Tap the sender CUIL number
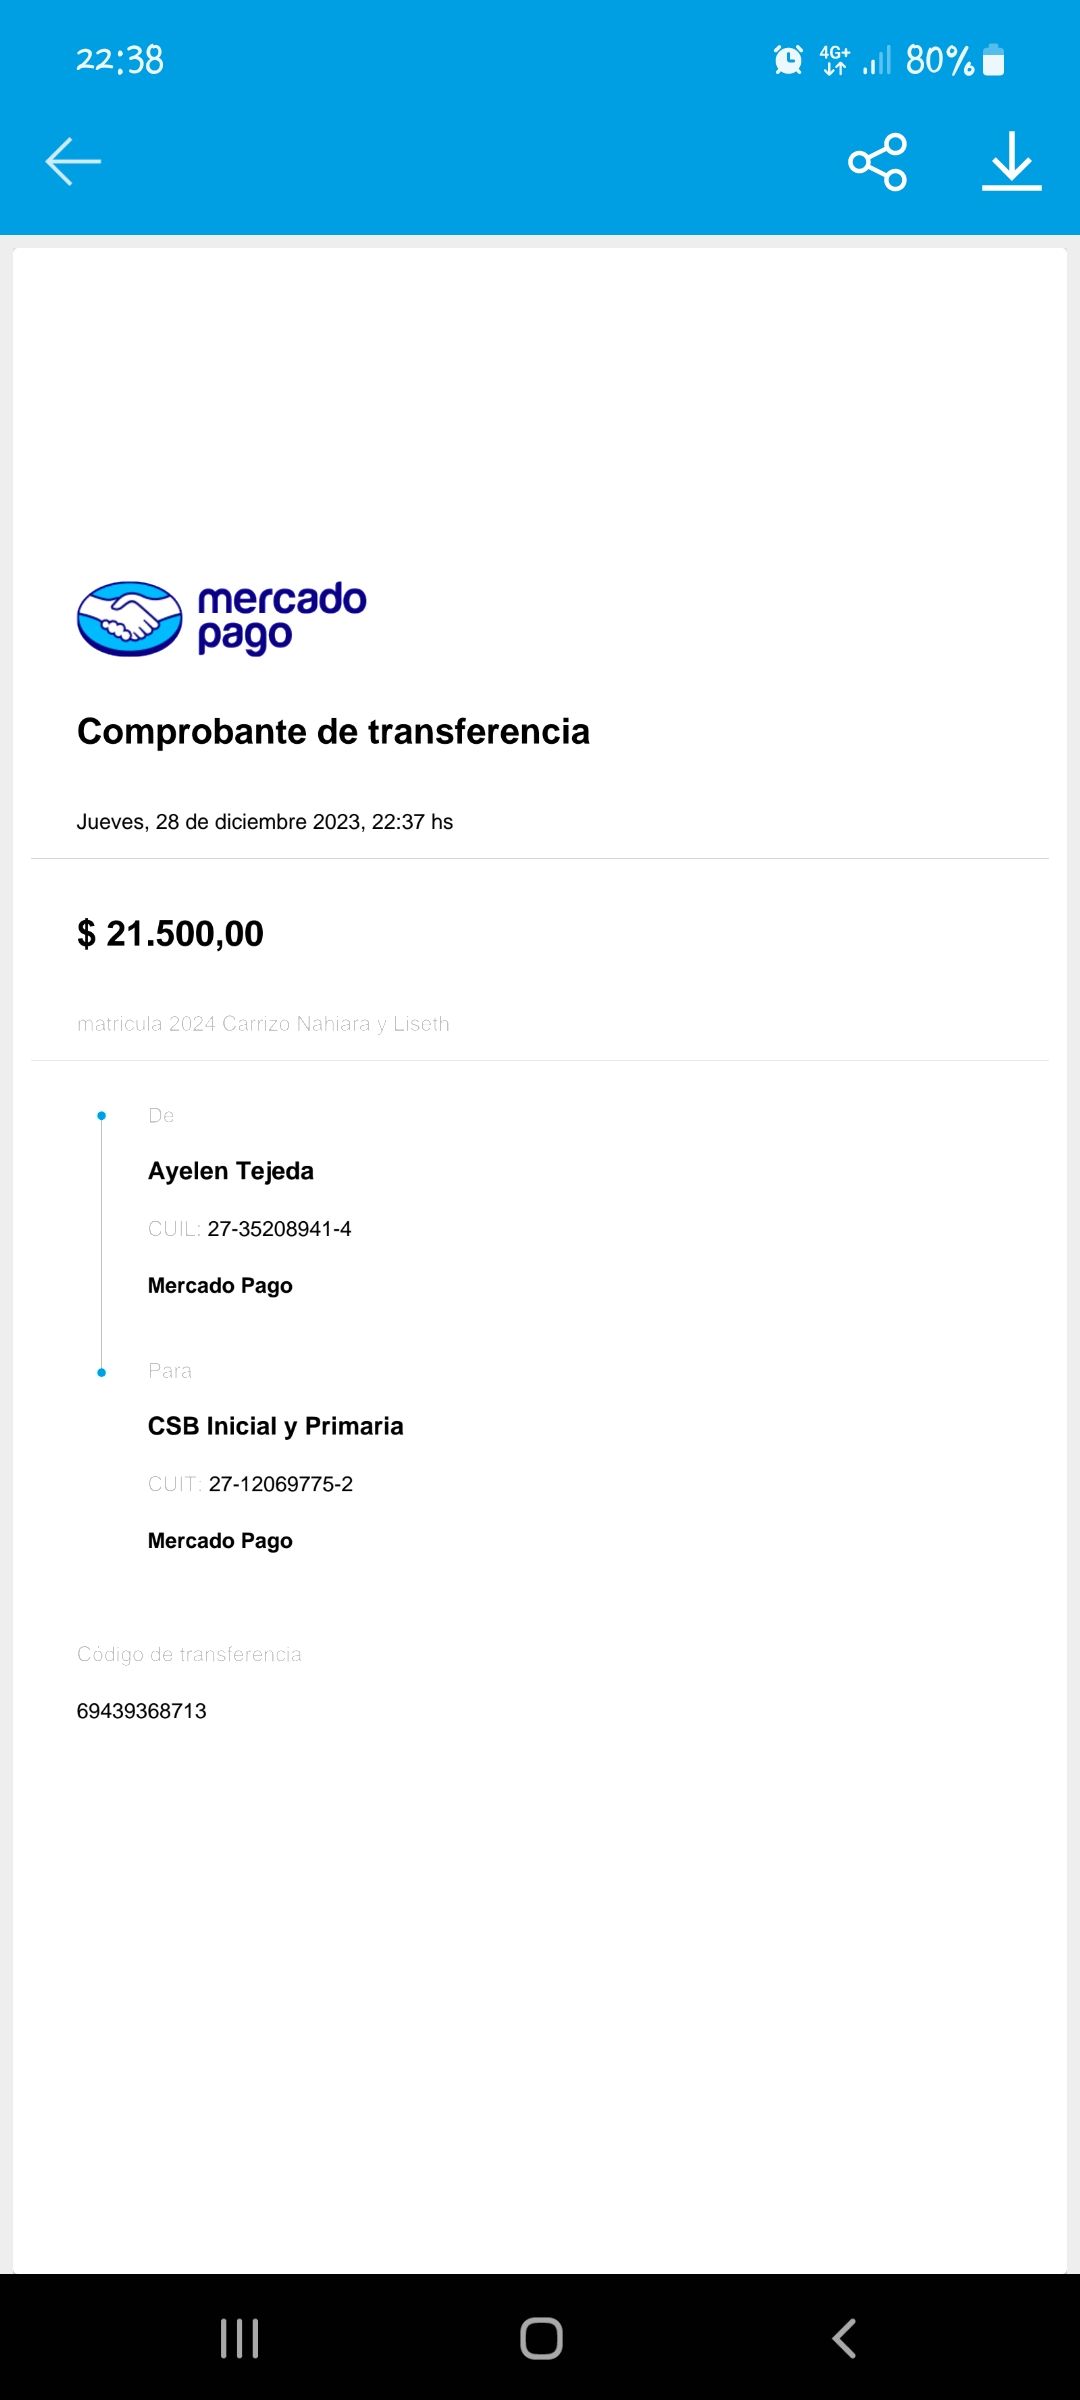 pos(279,1228)
